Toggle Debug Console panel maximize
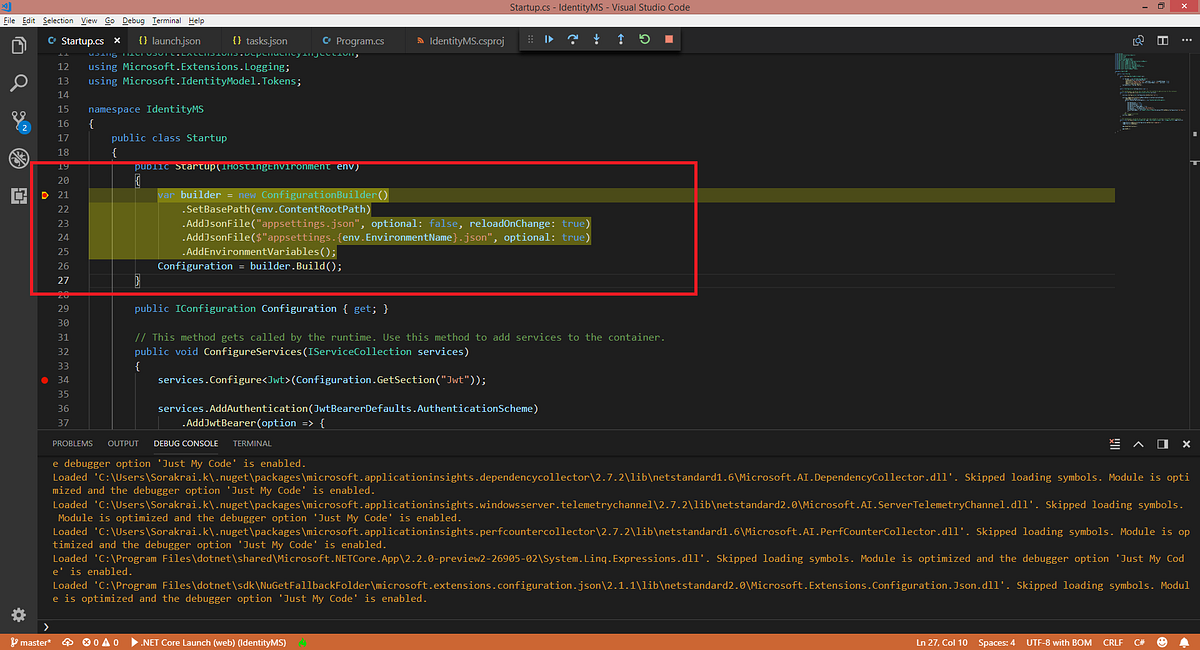This screenshot has width=1200, height=650. 1138,443
